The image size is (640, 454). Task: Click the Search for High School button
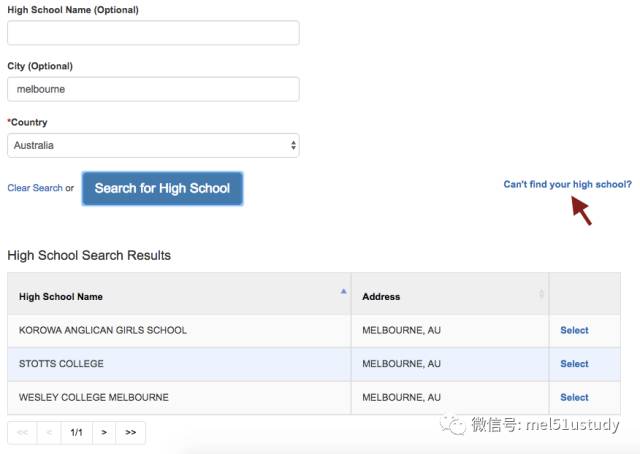[162, 188]
